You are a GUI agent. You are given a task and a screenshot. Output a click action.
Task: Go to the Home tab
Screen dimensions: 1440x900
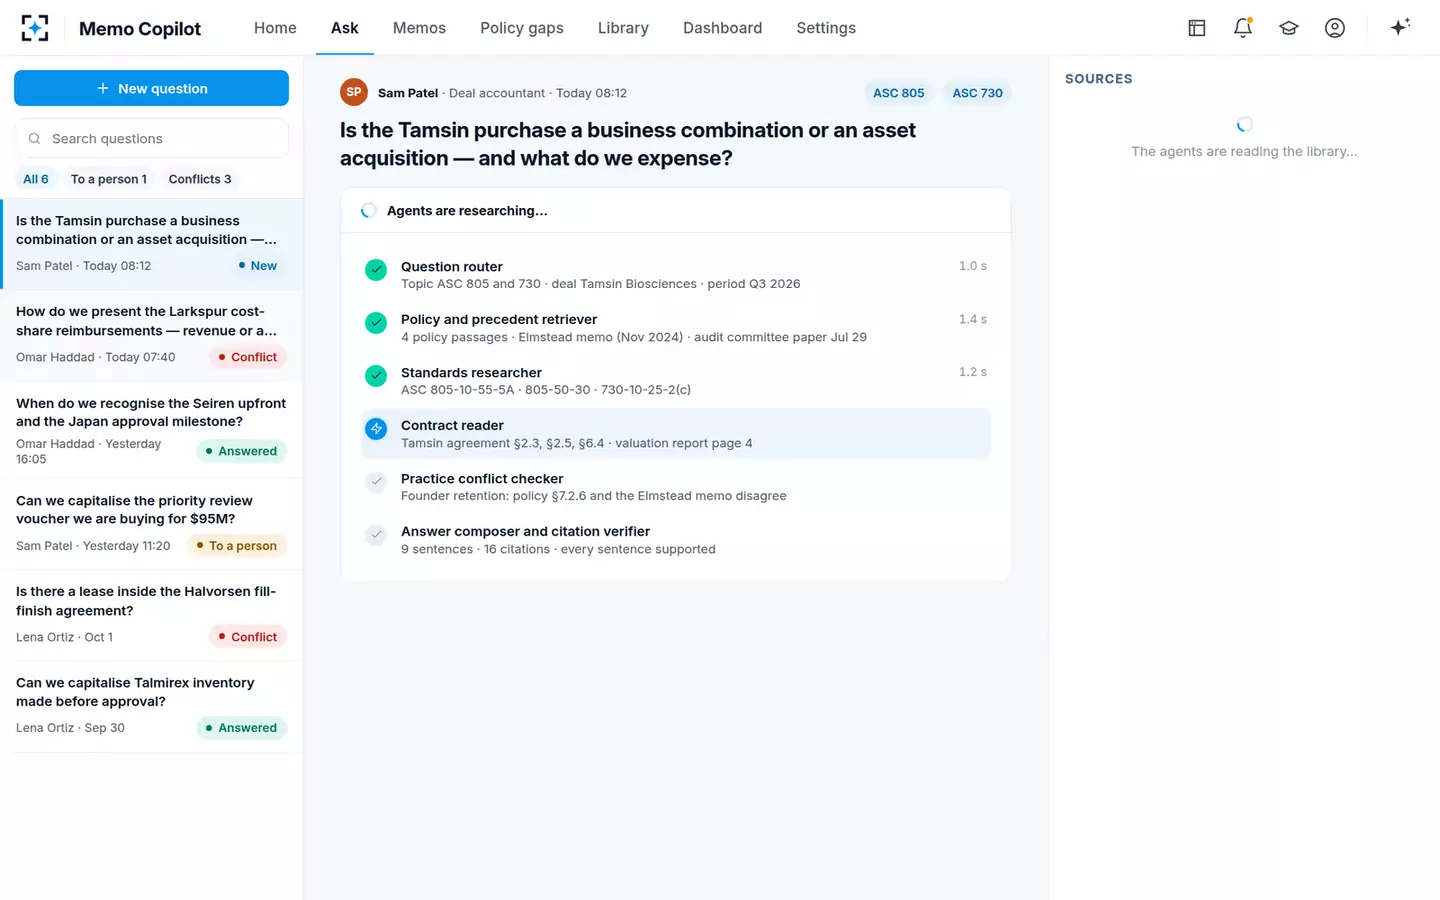click(x=275, y=28)
